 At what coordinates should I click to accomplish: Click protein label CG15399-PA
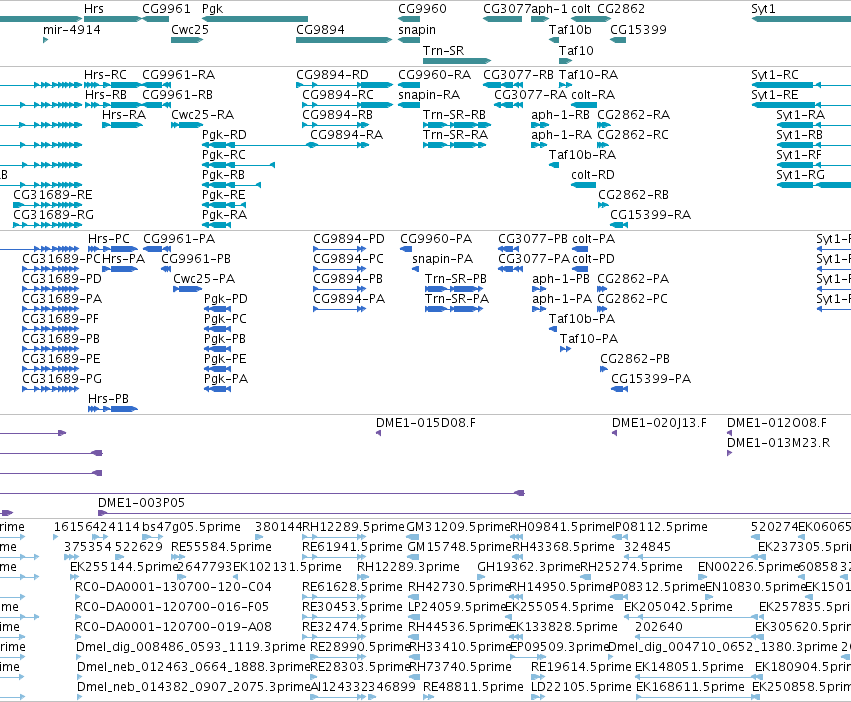point(651,378)
